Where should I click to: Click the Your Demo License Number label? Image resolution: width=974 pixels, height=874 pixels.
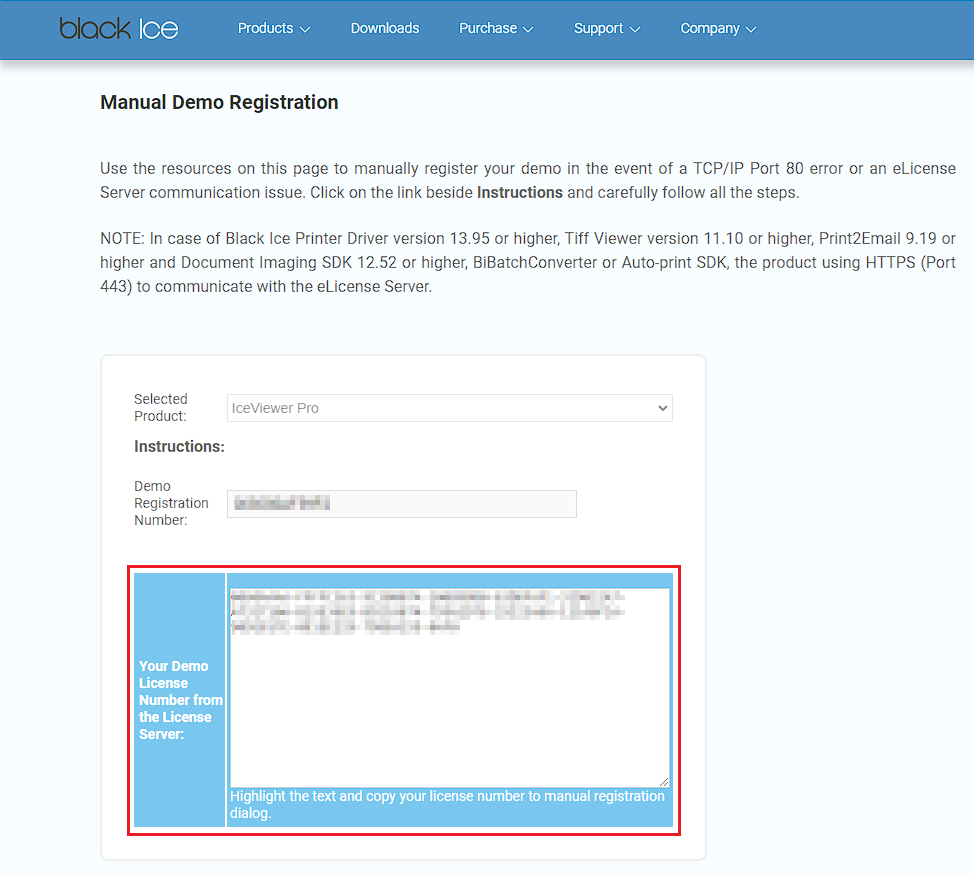coord(180,700)
